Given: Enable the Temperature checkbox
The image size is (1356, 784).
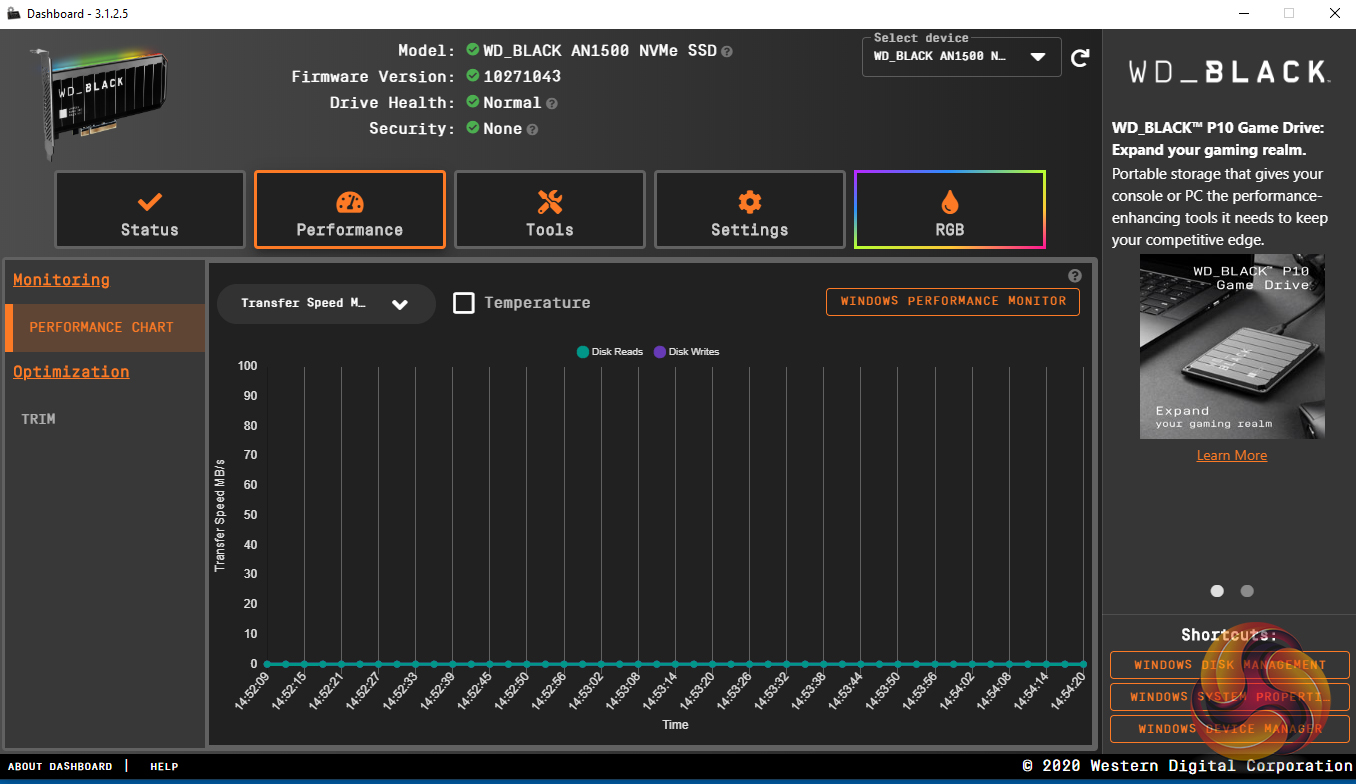Looking at the screenshot, I should click(464, 303).
